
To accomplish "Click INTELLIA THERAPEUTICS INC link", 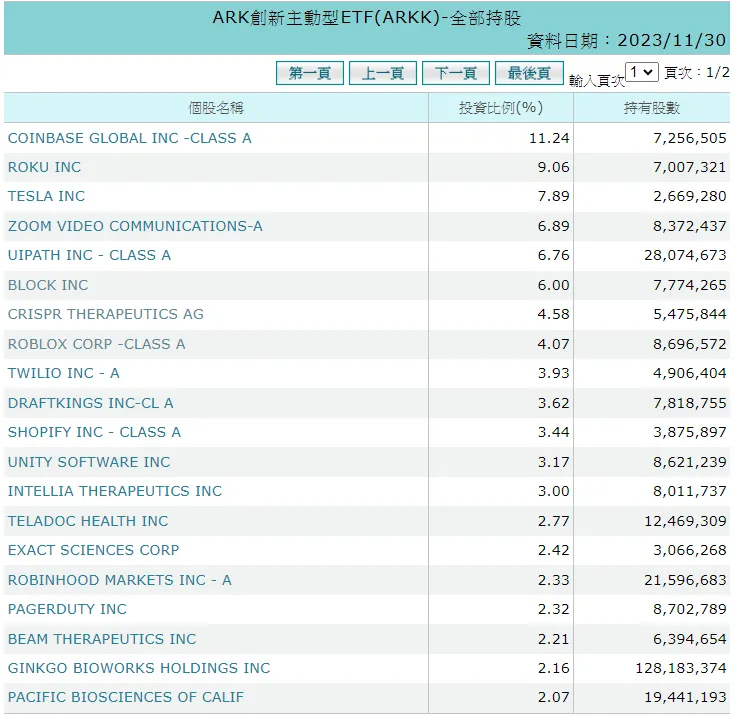I will tap(115, 491).
